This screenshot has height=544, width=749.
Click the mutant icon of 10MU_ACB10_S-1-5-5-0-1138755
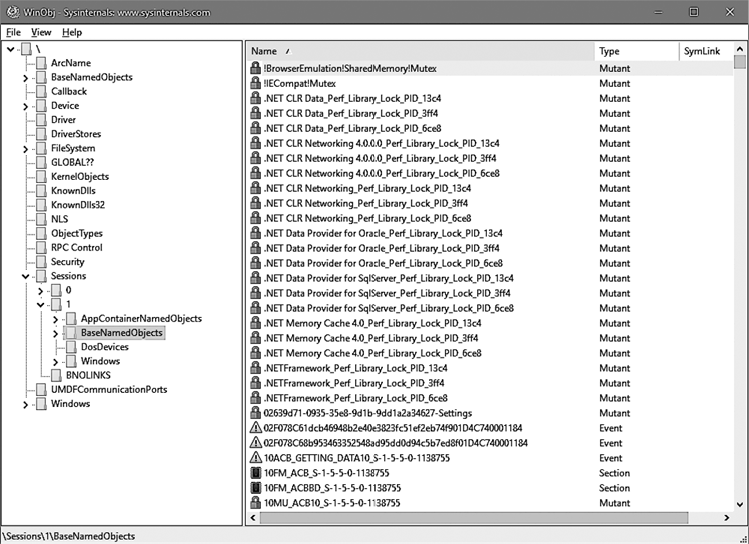[x=256, y=503]
